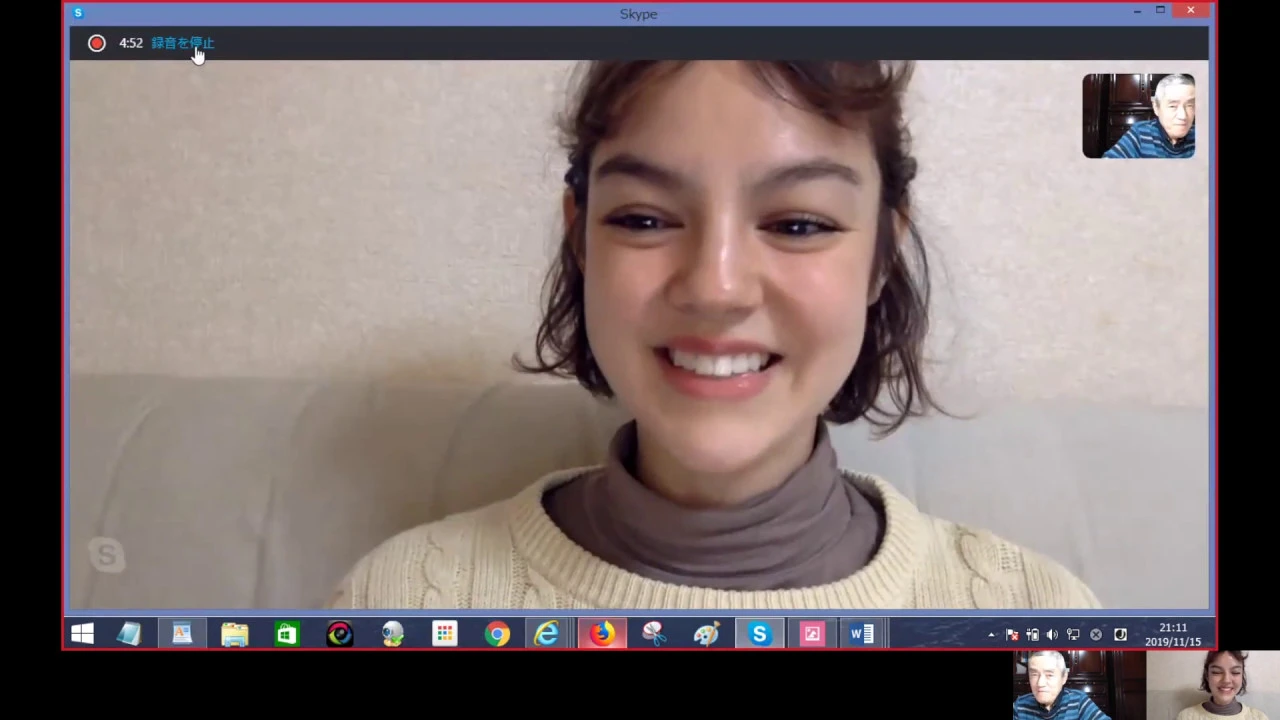The height and width of the screenshot is (720, 1280).
Task: Open the black circular rainbow taskbar icon
Action: (x=340, y=634)
